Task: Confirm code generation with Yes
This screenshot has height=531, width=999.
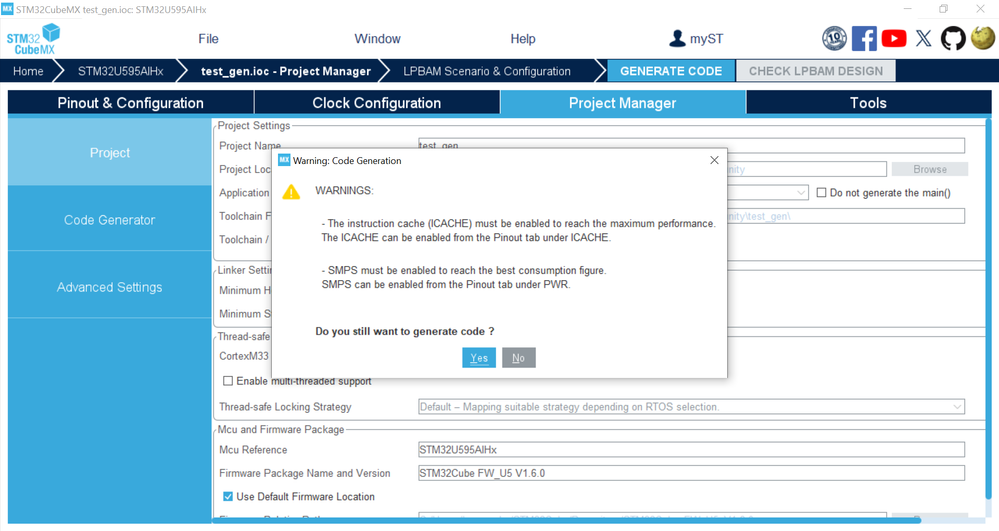Action: tap(479, 358)
